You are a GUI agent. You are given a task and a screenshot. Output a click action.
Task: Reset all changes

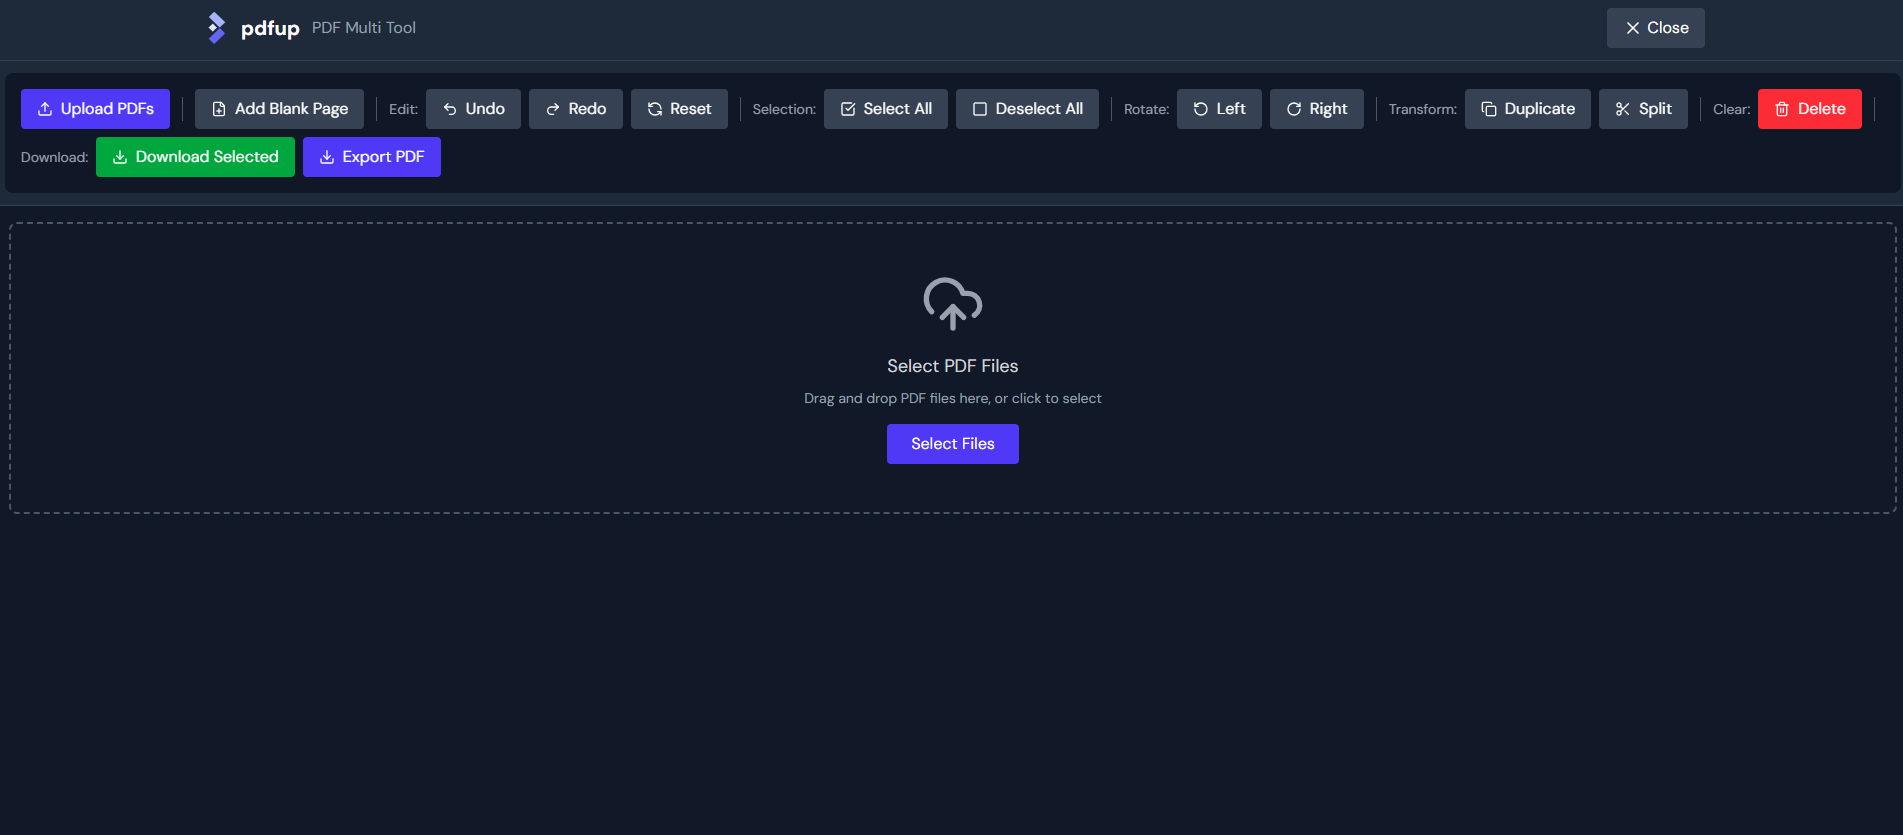[678, 109]
